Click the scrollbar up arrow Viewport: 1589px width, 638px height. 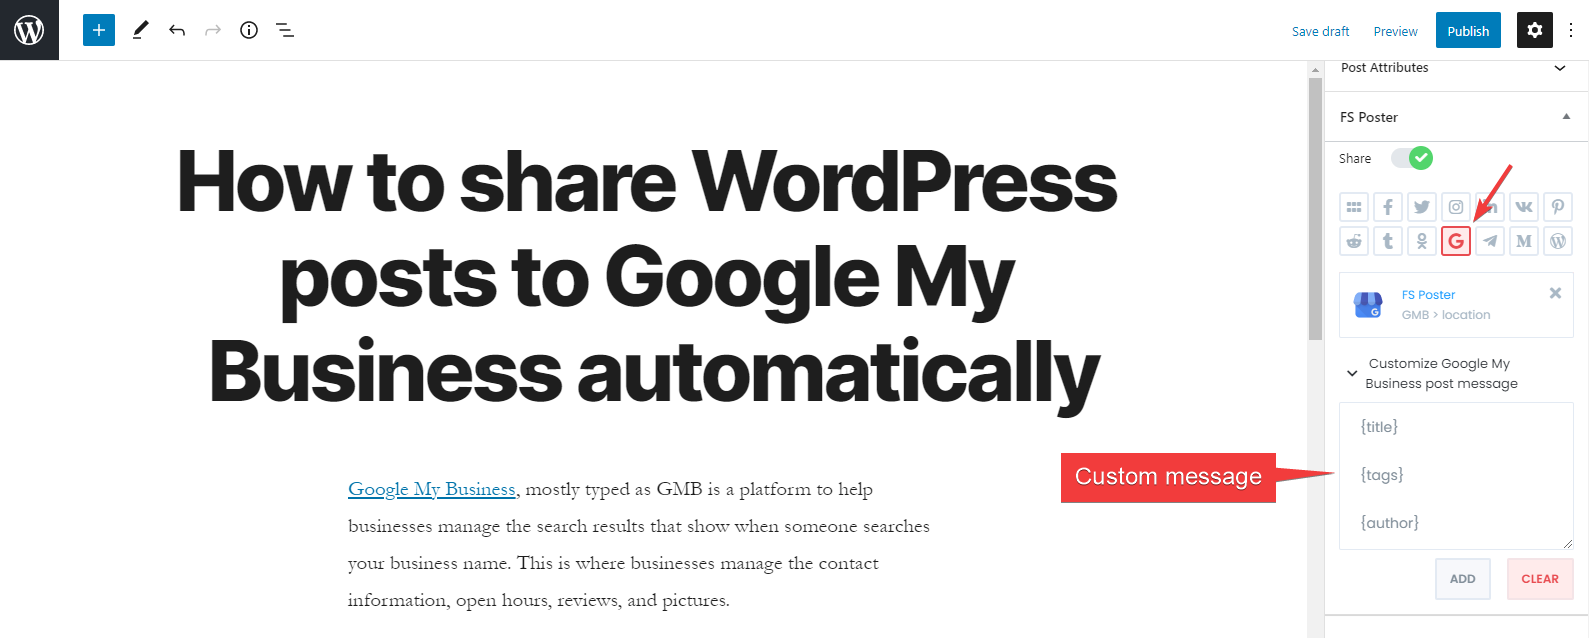point(1316,69)
